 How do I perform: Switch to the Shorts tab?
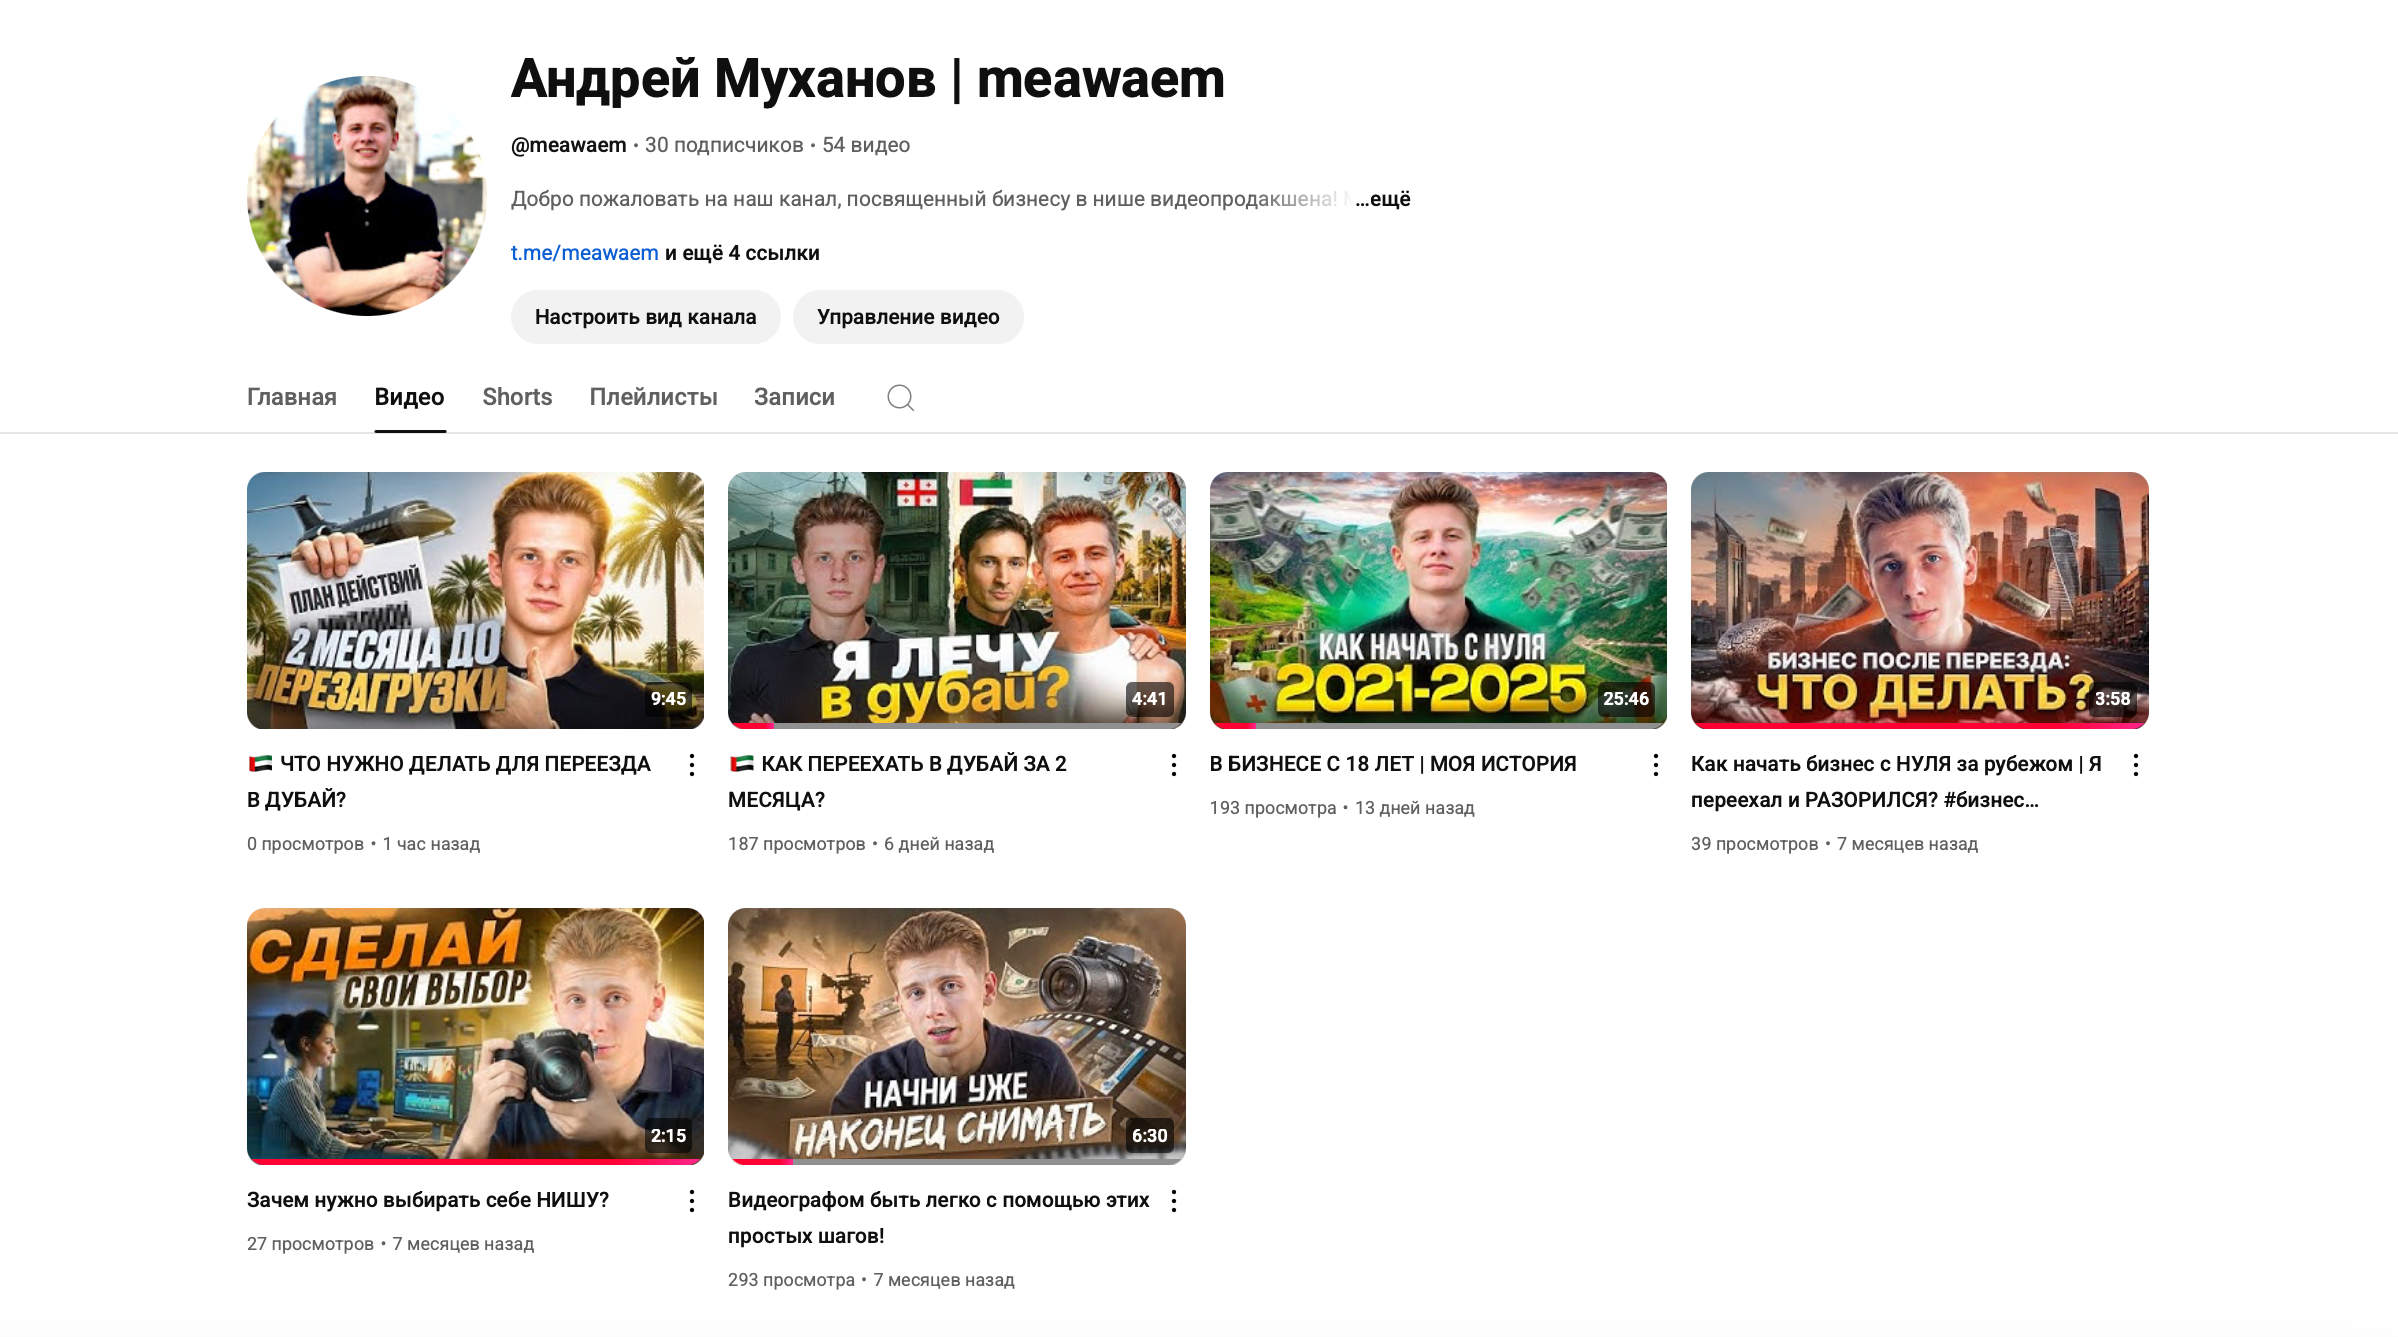(517, 397)
